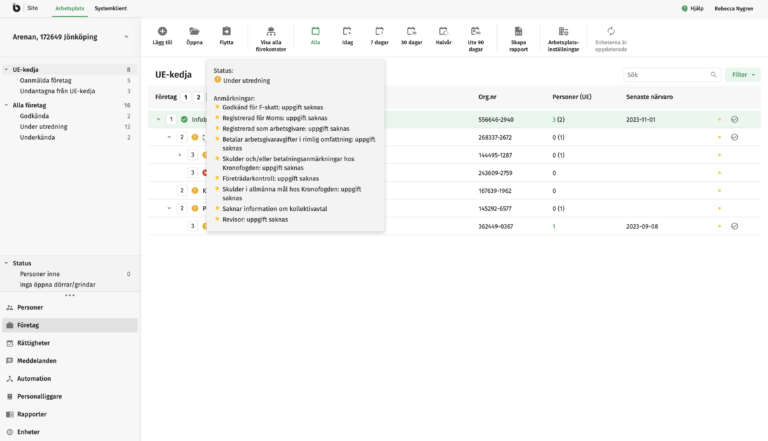Open Arbetsplatsinställningar settings
Screen dimensions: 768x441
[563, 32]
